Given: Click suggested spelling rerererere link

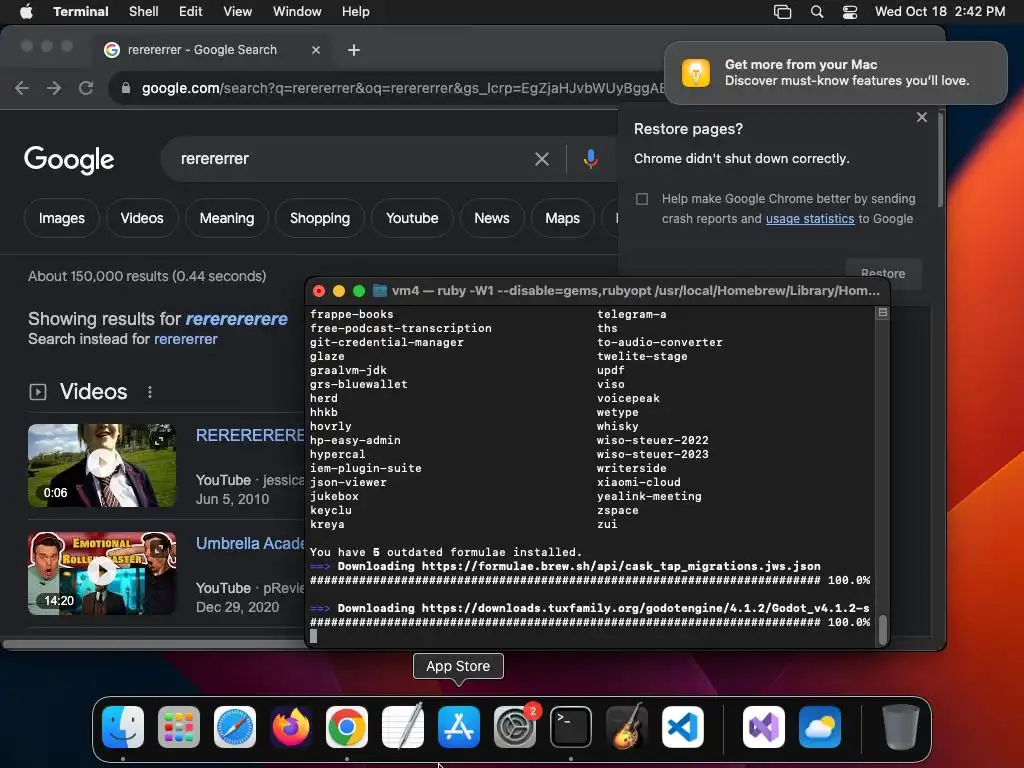Looking at the screenshot, I should 236,319.
